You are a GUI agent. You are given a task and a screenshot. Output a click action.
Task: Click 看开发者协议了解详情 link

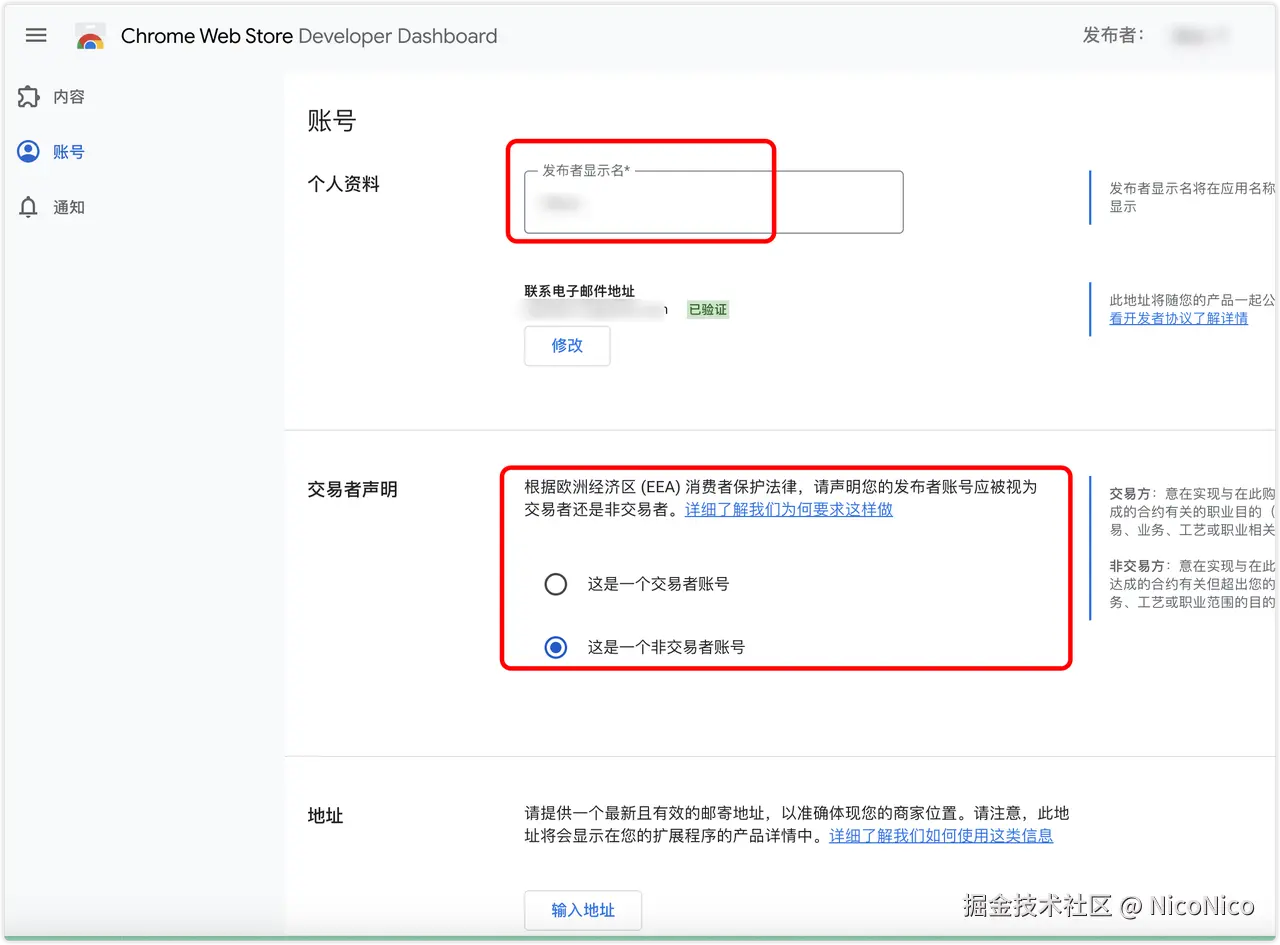click(1179, 318)
